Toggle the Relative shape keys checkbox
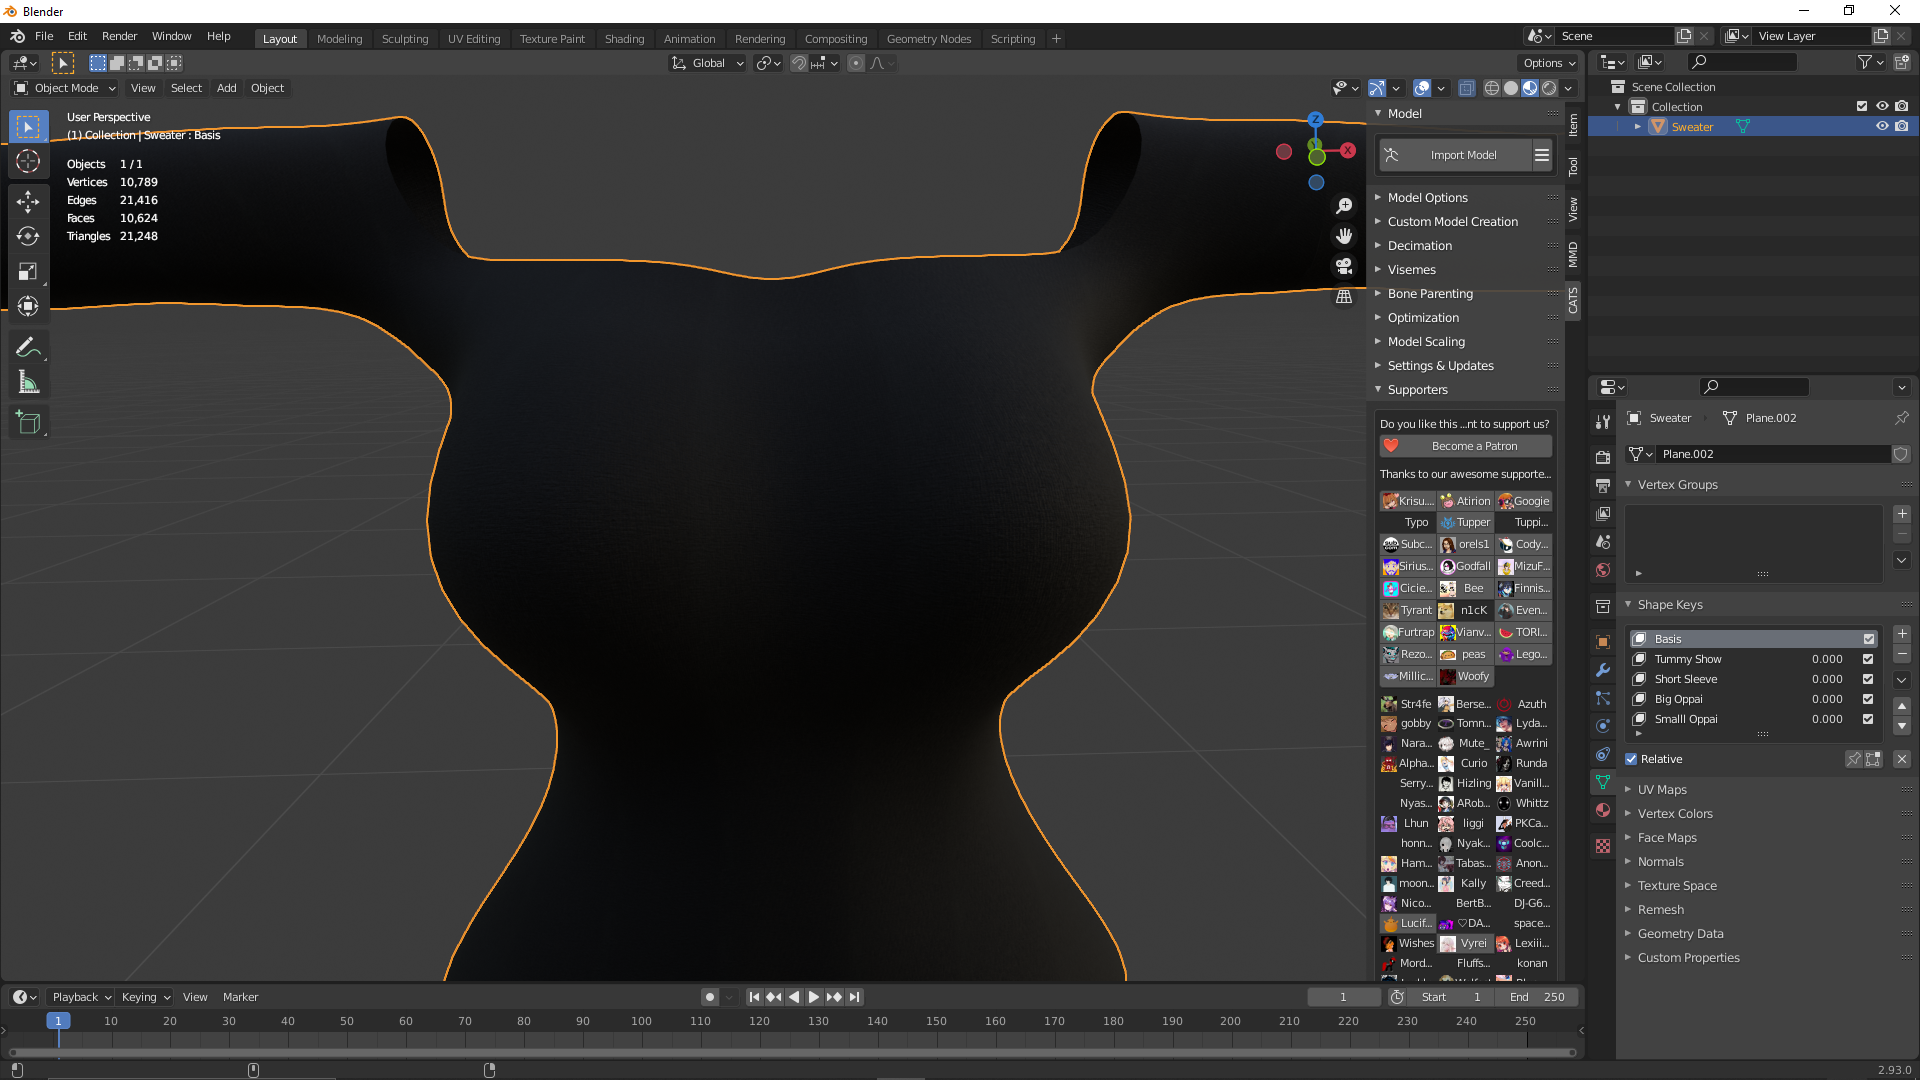 click(1631, 759)
